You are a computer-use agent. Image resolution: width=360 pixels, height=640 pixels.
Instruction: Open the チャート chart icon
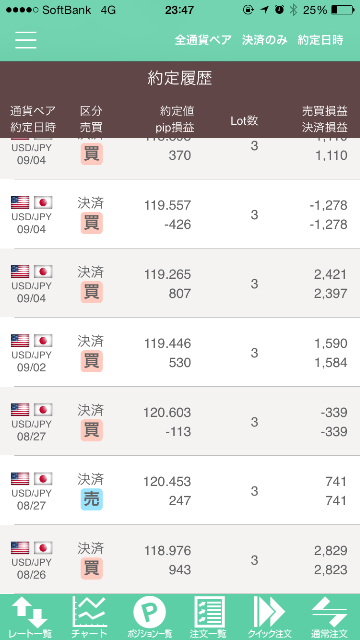pyautogui.click(x=89, y=617)
